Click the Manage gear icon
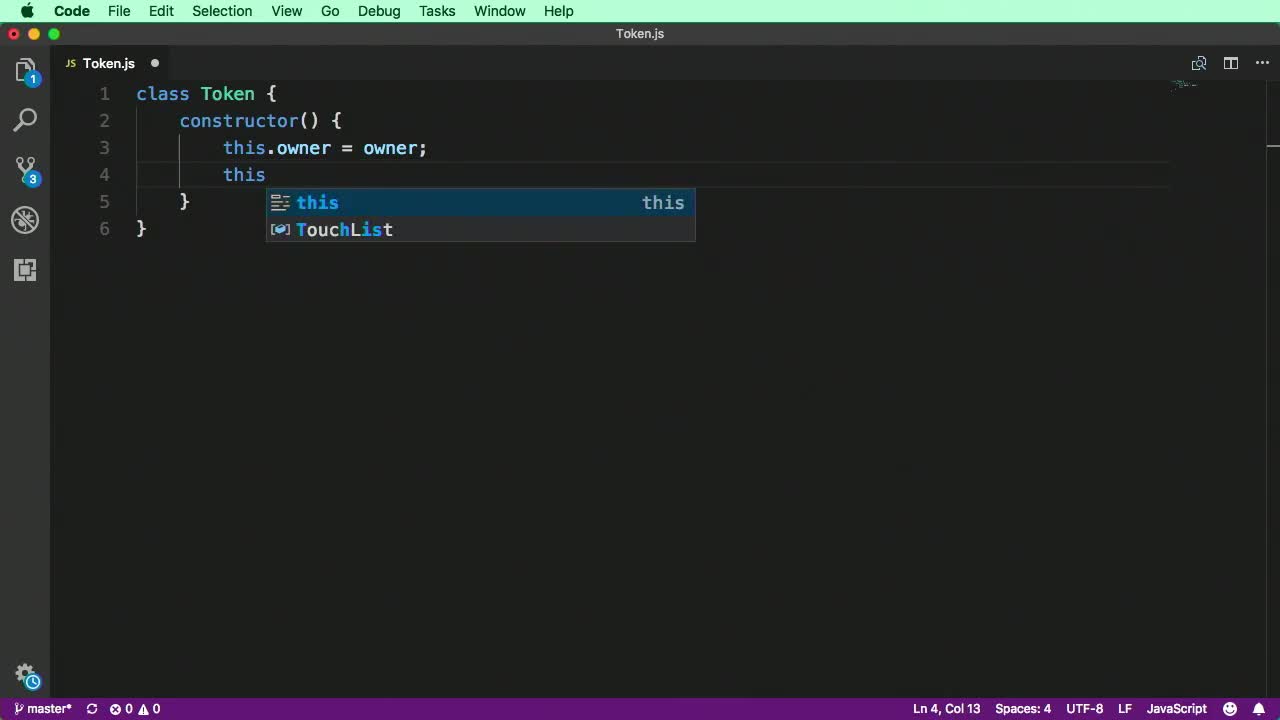 26,675
